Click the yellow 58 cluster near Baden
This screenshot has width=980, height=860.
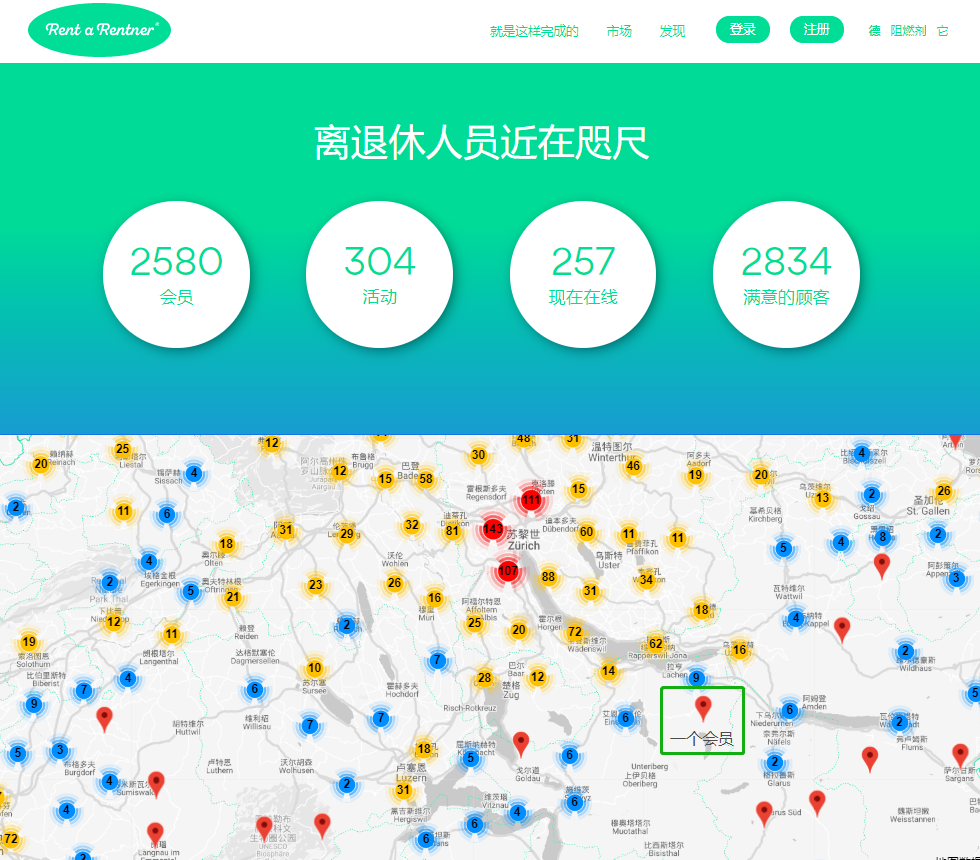pyautogui.click(x=426, y=479)
